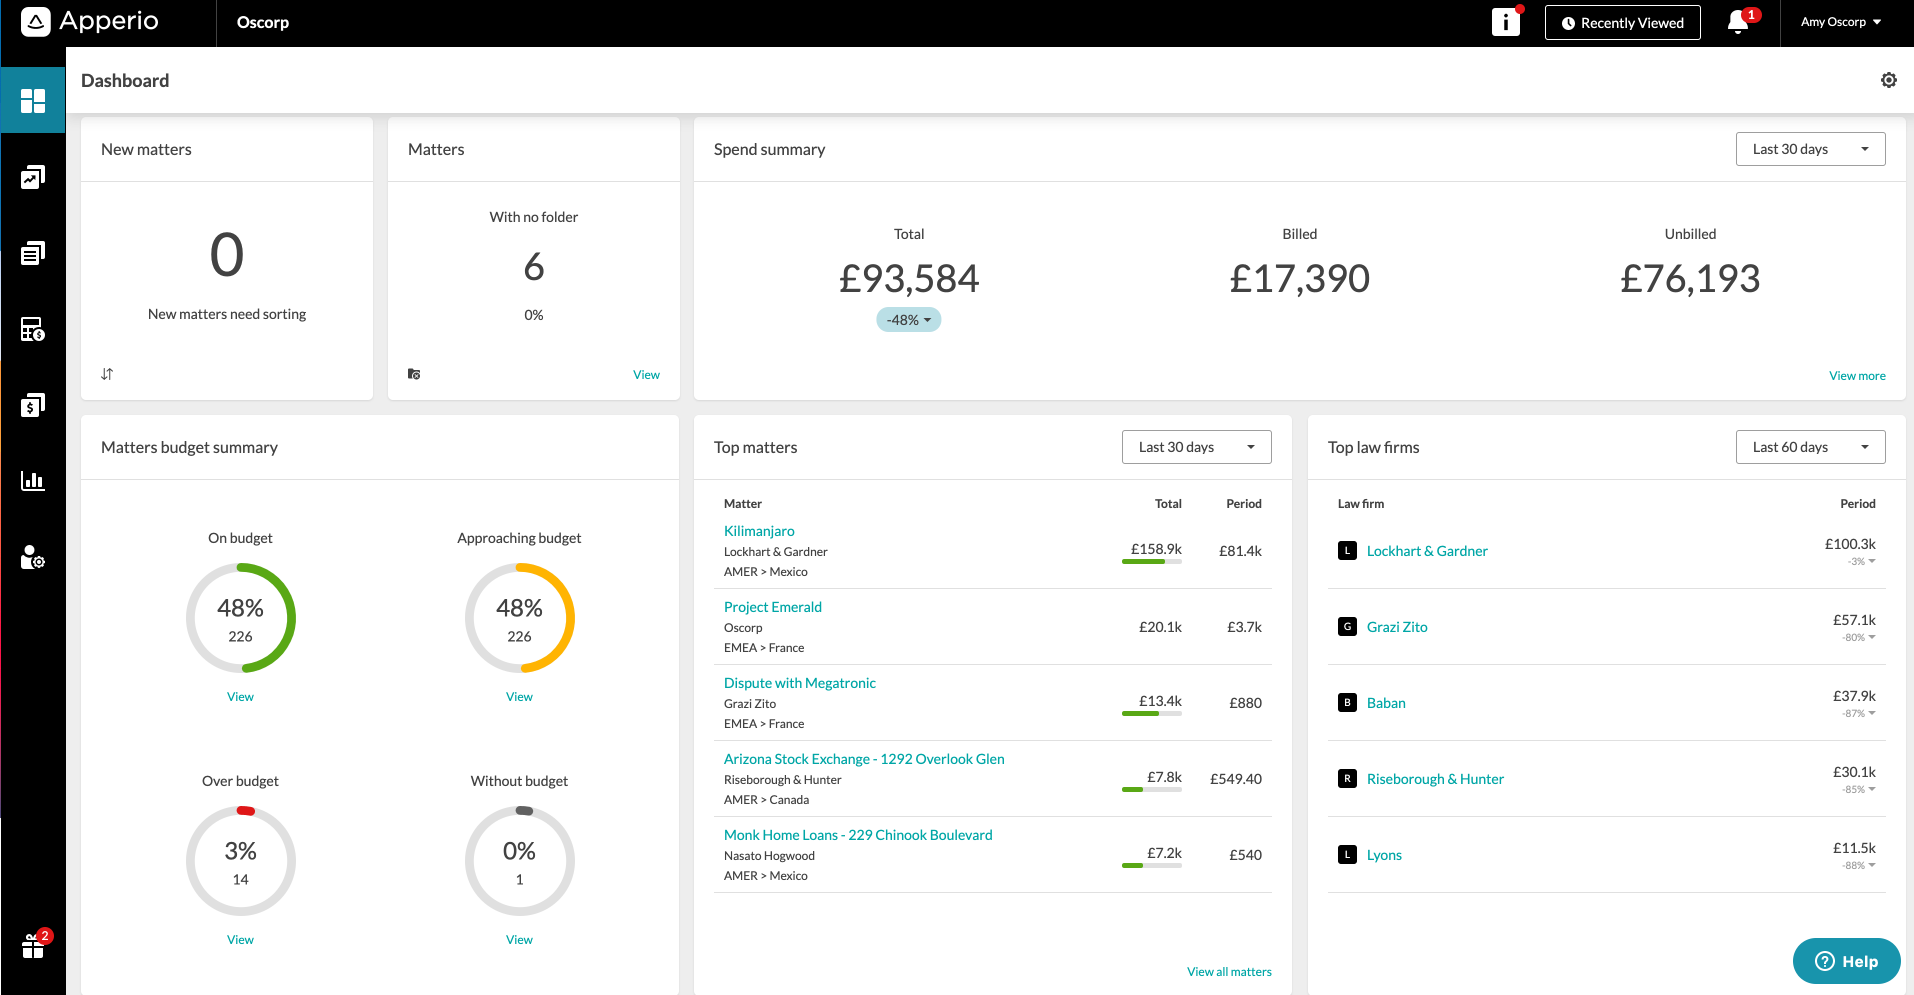Open the notifications bell
The width and height of the screenshot is (1914, 995).
[1739, 22]
